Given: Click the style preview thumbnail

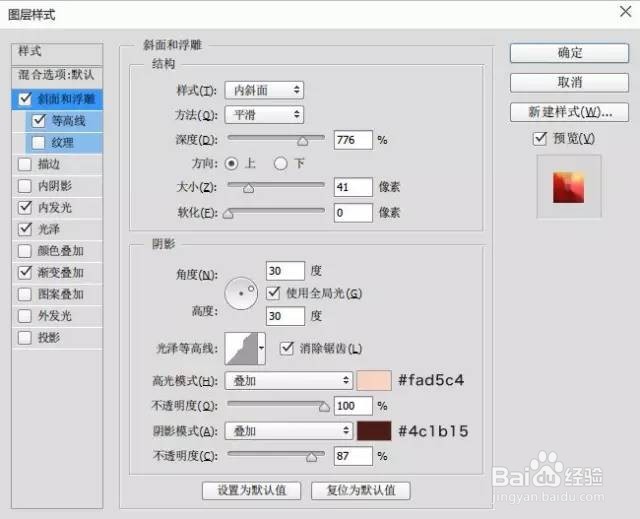Looking at the screenshot, I should point(569,187).
